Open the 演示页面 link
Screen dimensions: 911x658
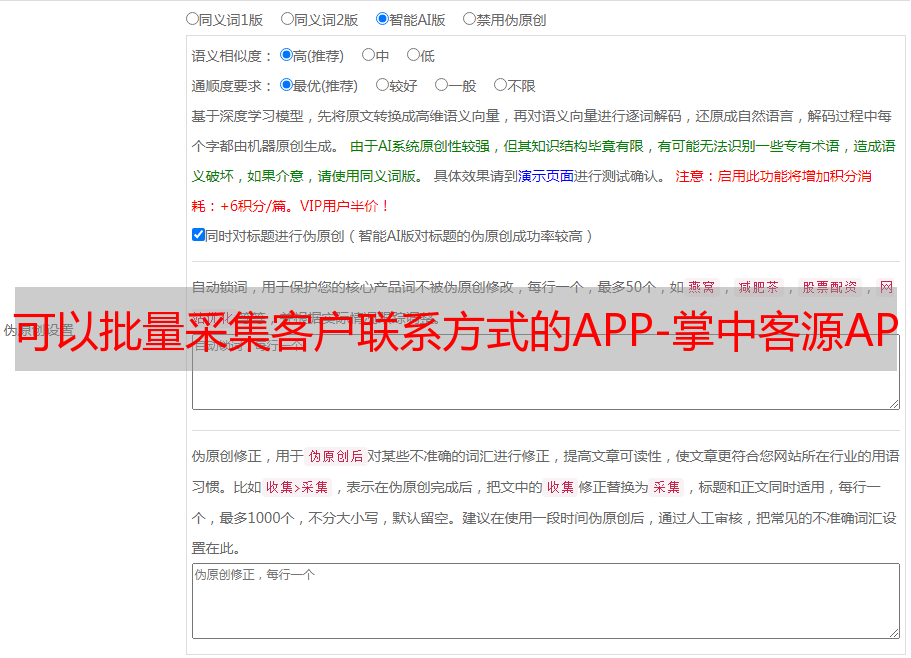[545, 176]
